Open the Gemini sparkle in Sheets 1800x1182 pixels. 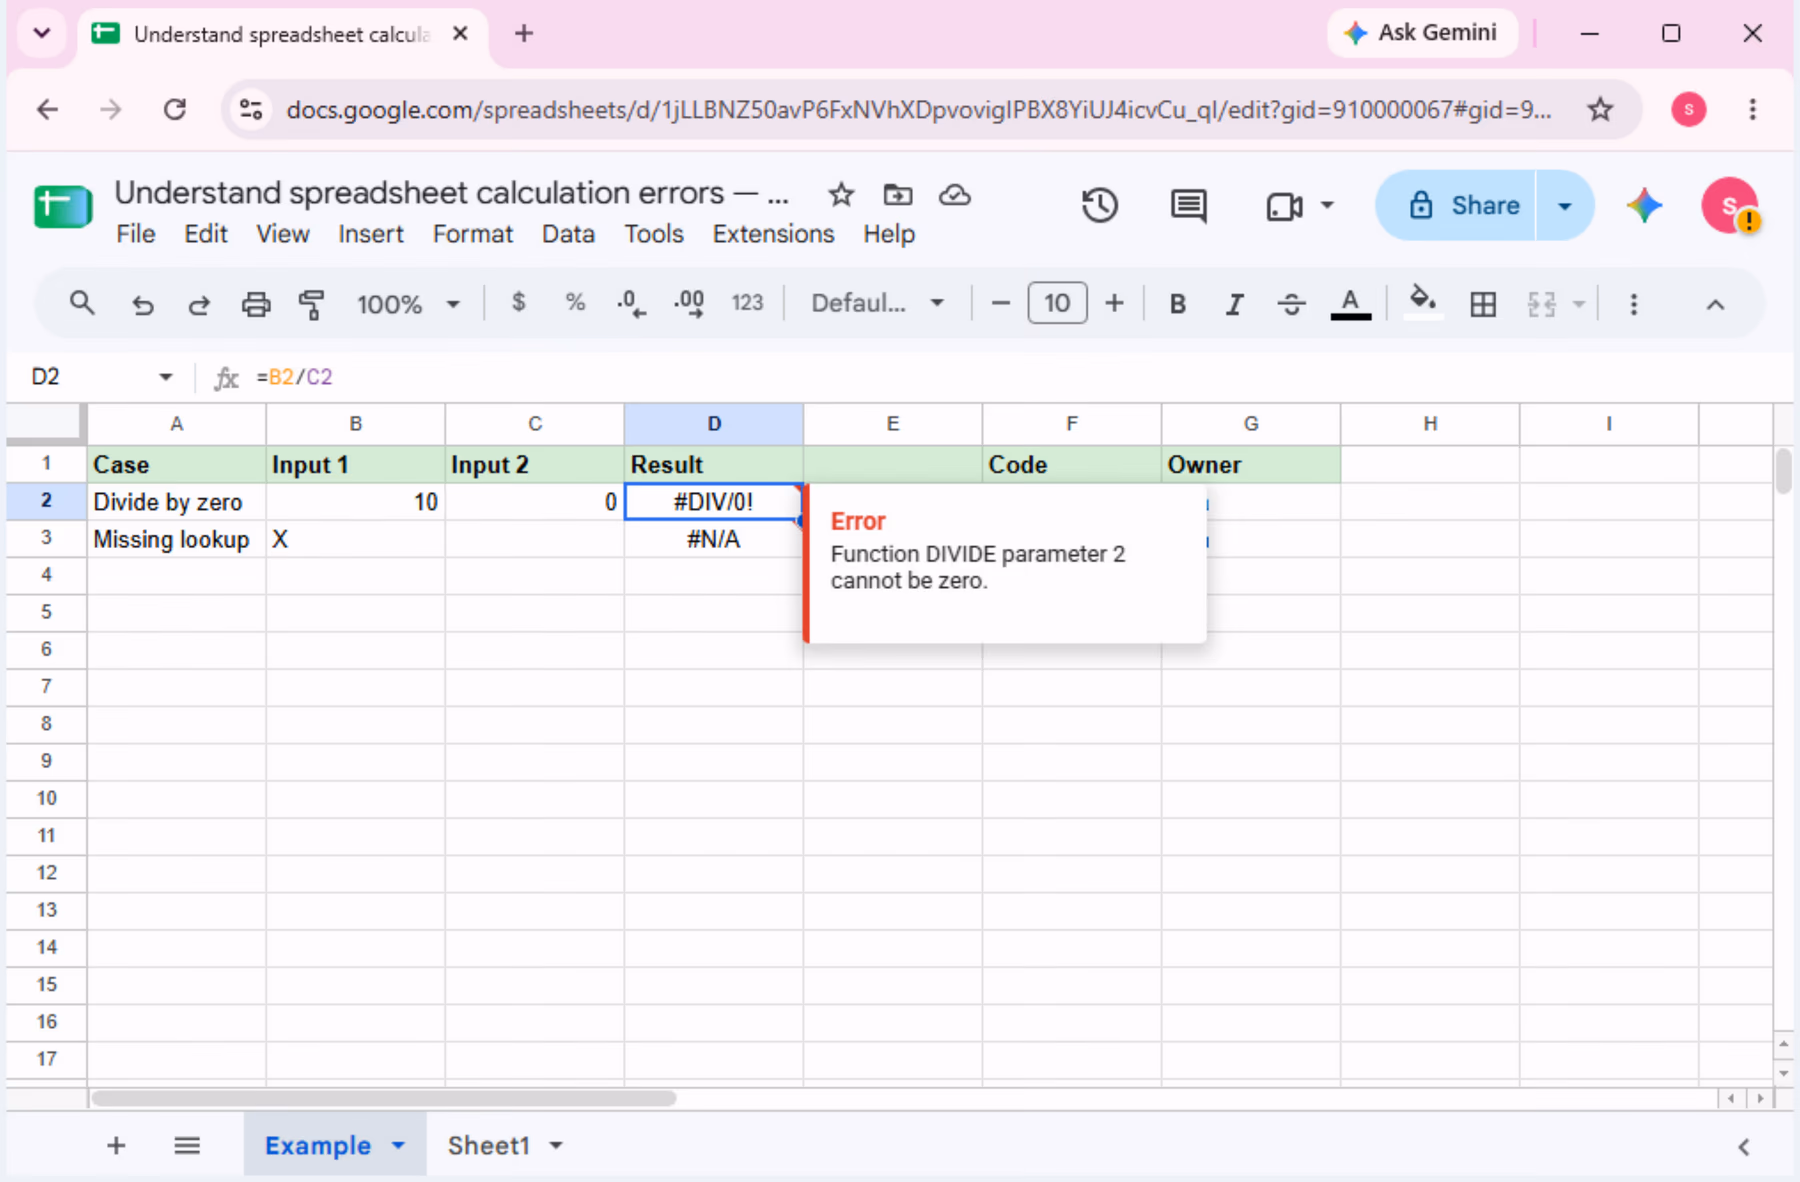1644,206
